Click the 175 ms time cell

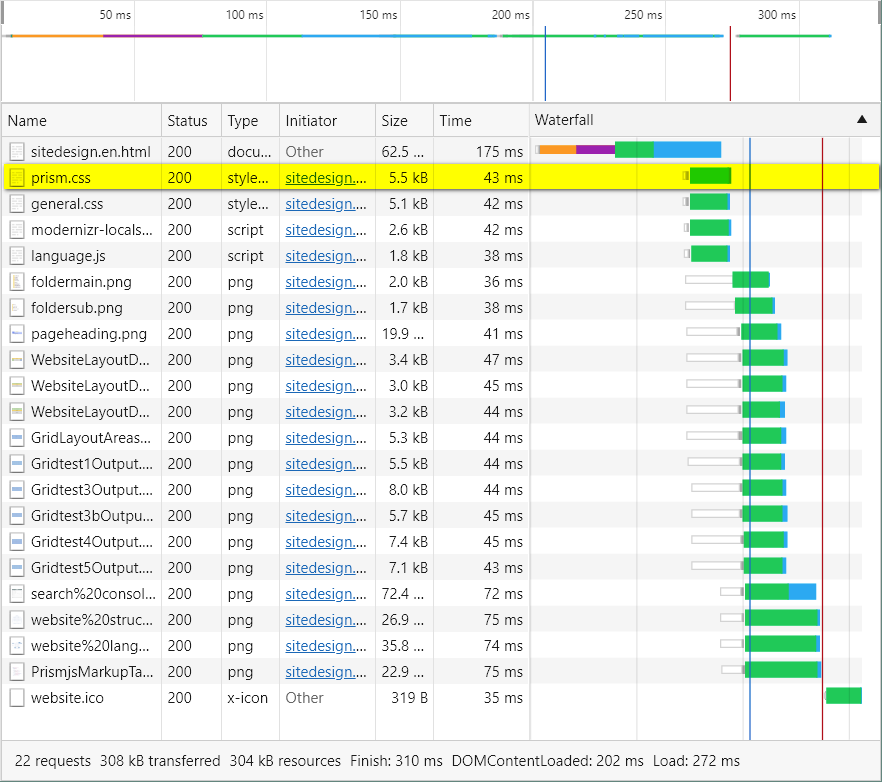[499, 152]
